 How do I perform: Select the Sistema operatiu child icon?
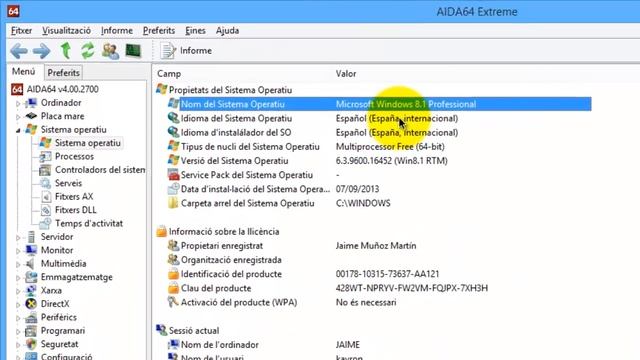tap(45, 143)
